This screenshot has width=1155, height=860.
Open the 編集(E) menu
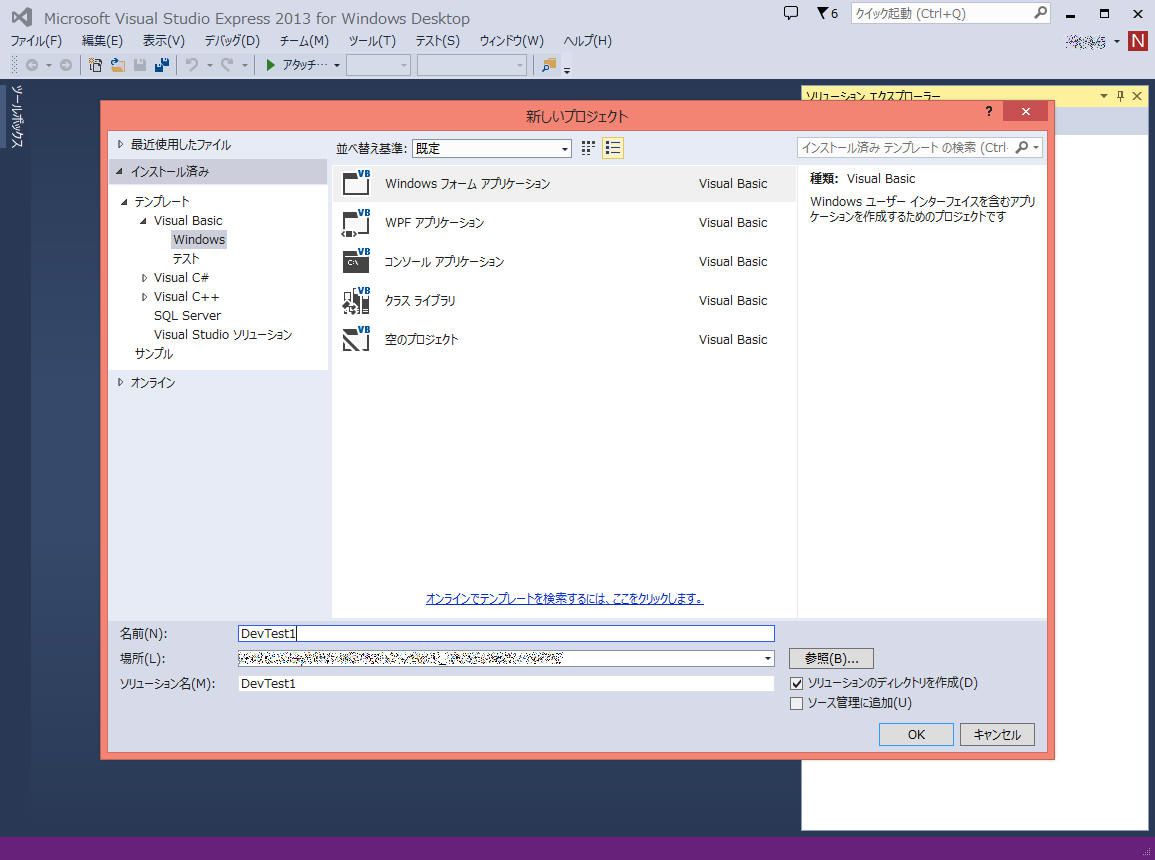(x=102, y=40)
